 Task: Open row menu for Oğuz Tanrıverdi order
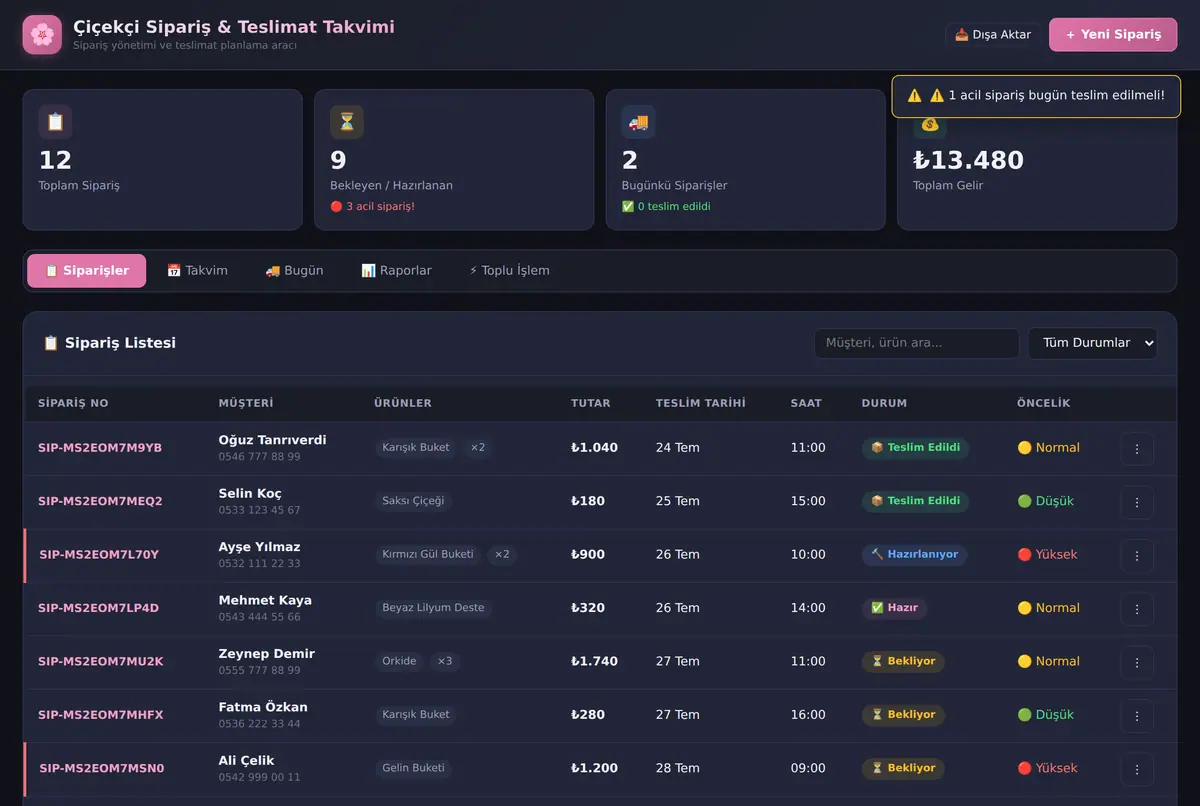1137,448
